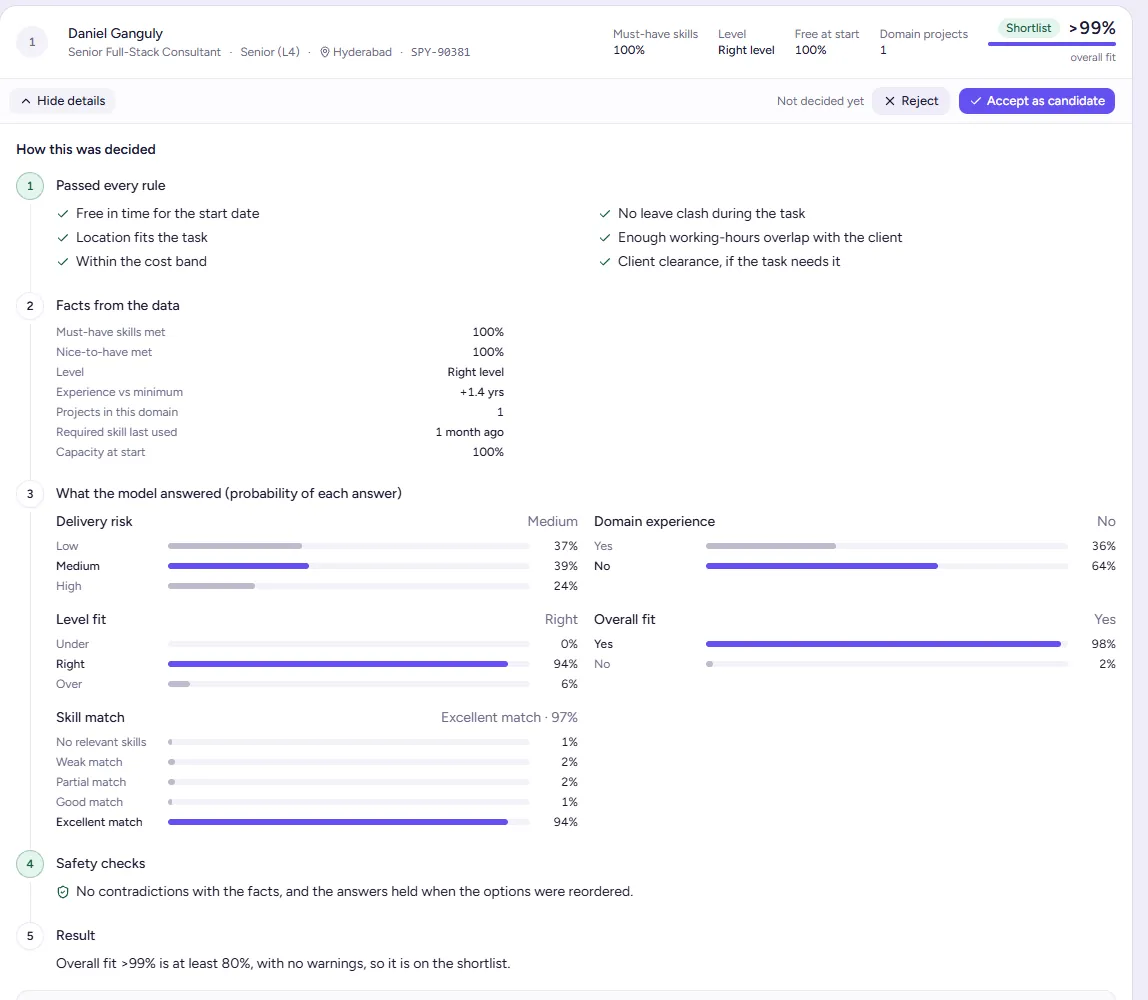Click the Not decided yet status text

pyautogui.click(x=820, y=101)
